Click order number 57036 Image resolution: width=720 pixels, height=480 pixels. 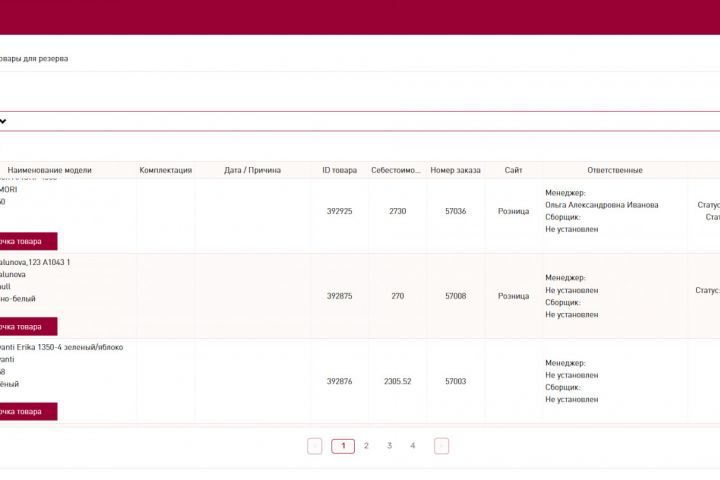[x=456, y=211]
